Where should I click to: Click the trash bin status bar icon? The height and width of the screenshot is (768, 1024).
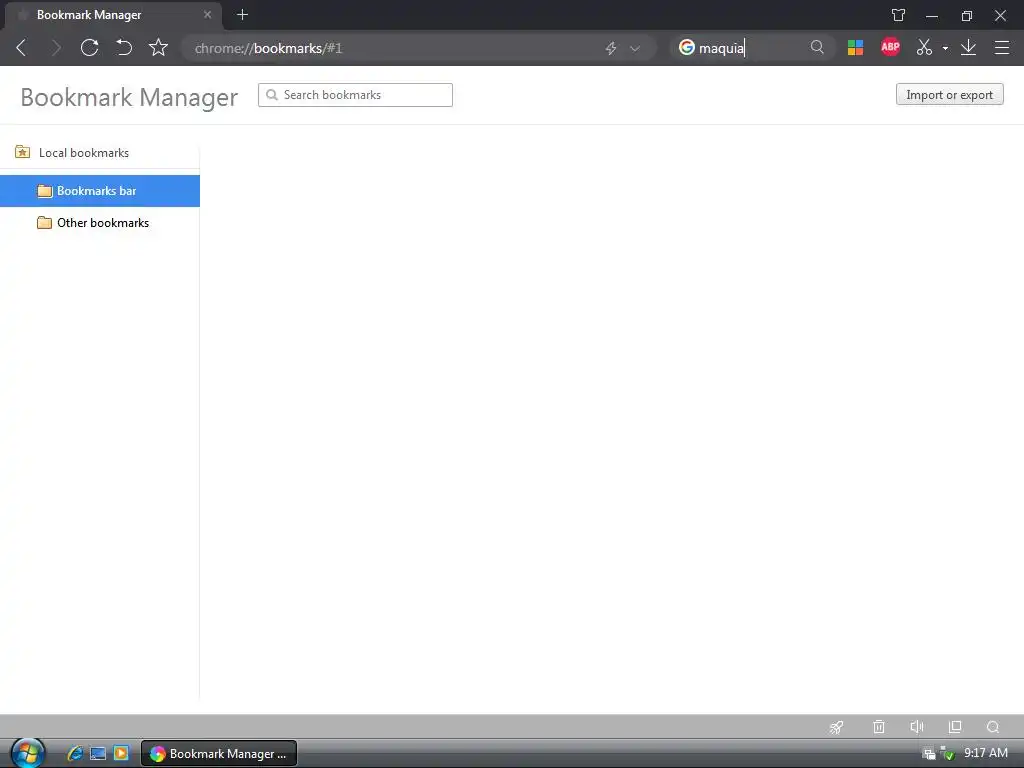(879, 727)
